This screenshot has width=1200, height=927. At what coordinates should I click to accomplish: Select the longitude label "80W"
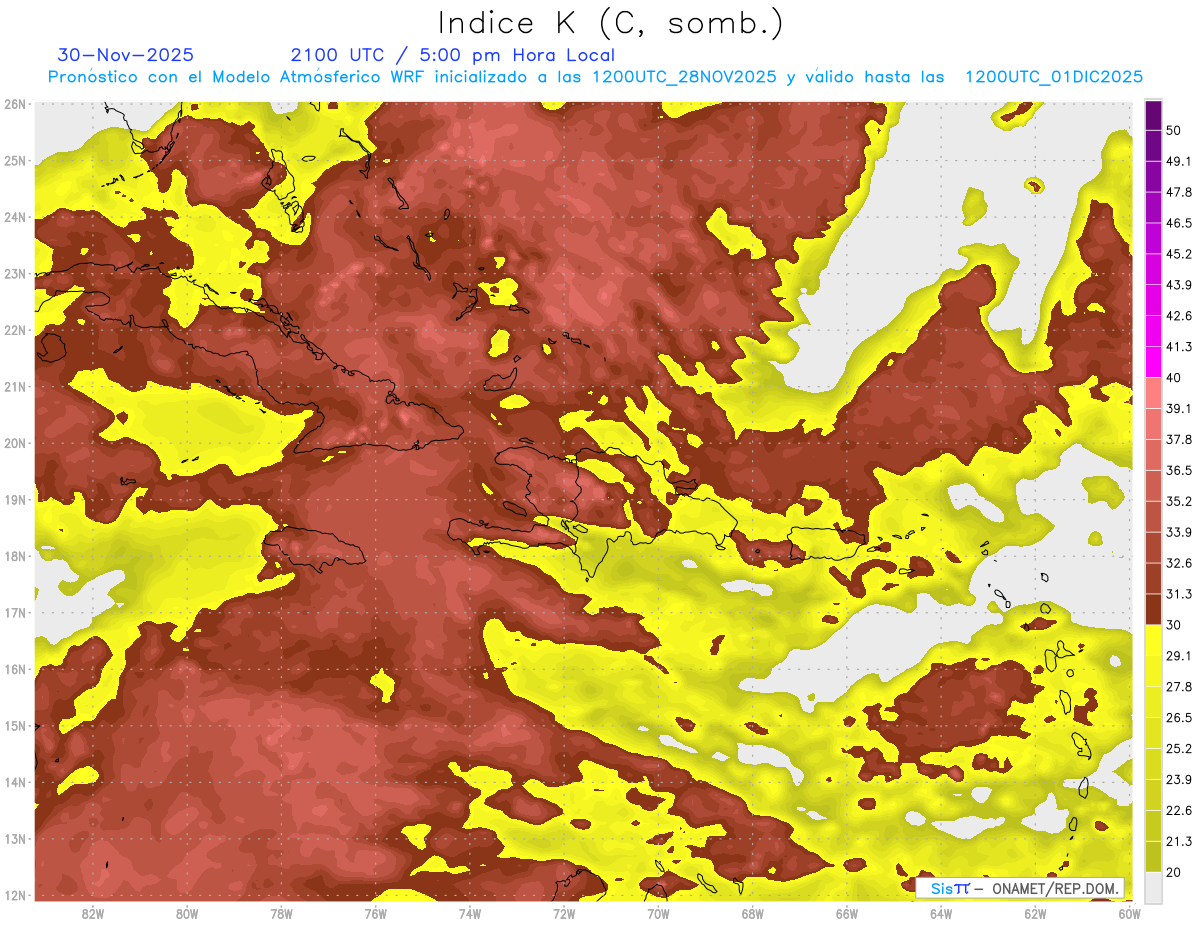pos(187,914)
